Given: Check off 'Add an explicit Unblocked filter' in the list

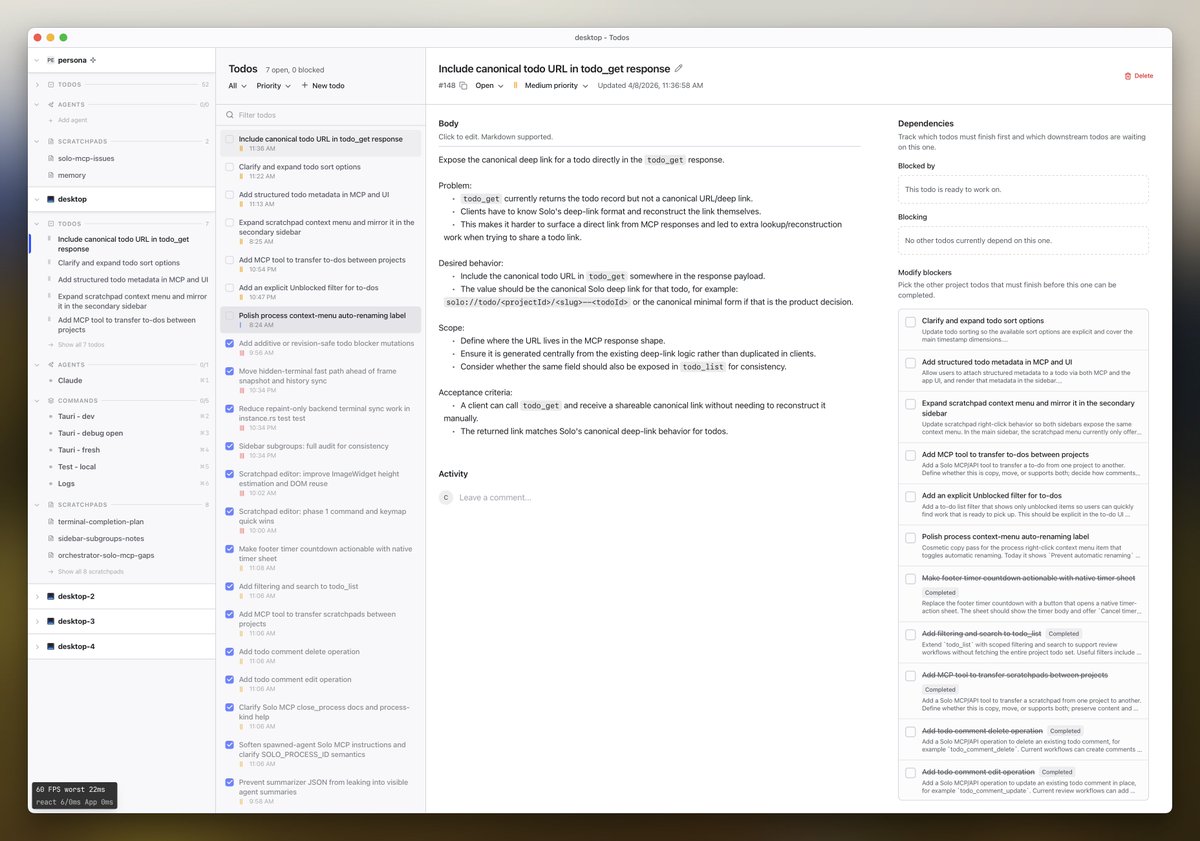Looking at the screenshot, I should [230, 287].
